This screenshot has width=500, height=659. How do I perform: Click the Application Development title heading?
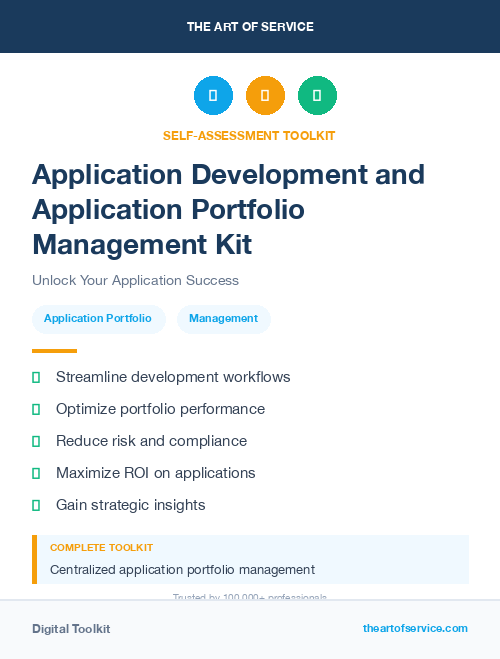pos(229,209)
